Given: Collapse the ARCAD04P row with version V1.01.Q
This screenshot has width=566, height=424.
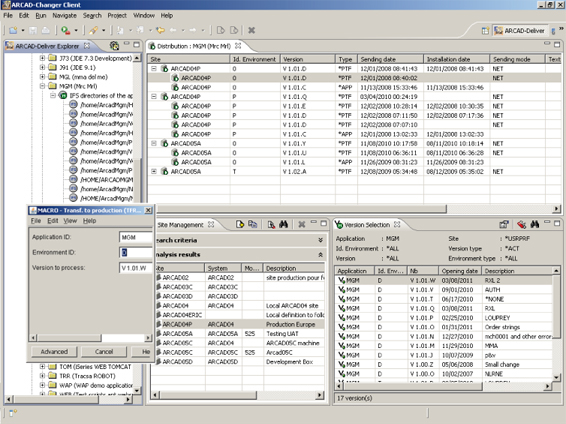Looking at the screenshot, I should click(x=154, y=97).
